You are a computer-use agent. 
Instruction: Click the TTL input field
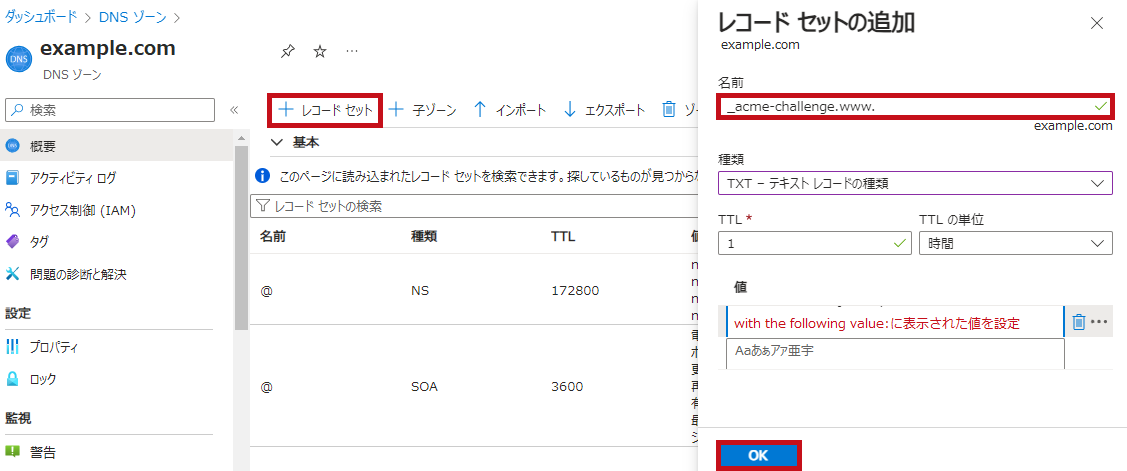[814, 243]
